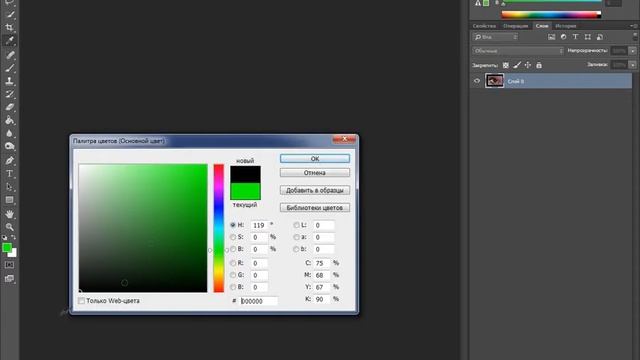Open 'Библиотеки цветов' button
This screenshot has width=640, height=360.
click(315, 207)
